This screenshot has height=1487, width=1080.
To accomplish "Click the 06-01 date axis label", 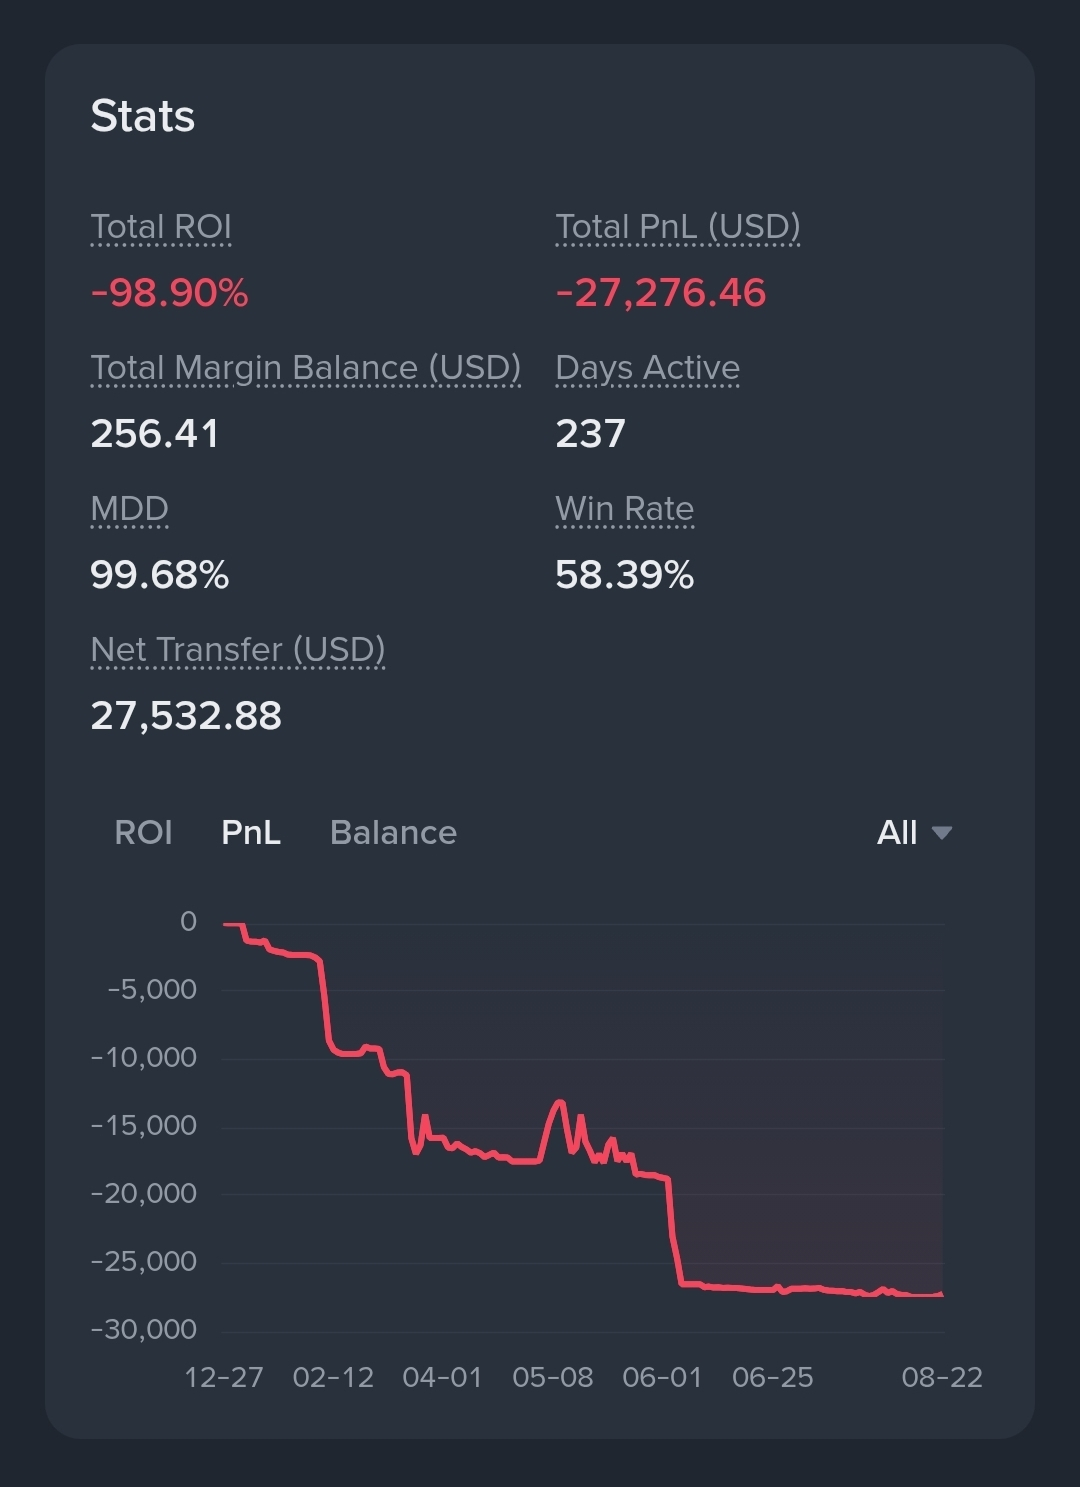I will point(662,1378).
